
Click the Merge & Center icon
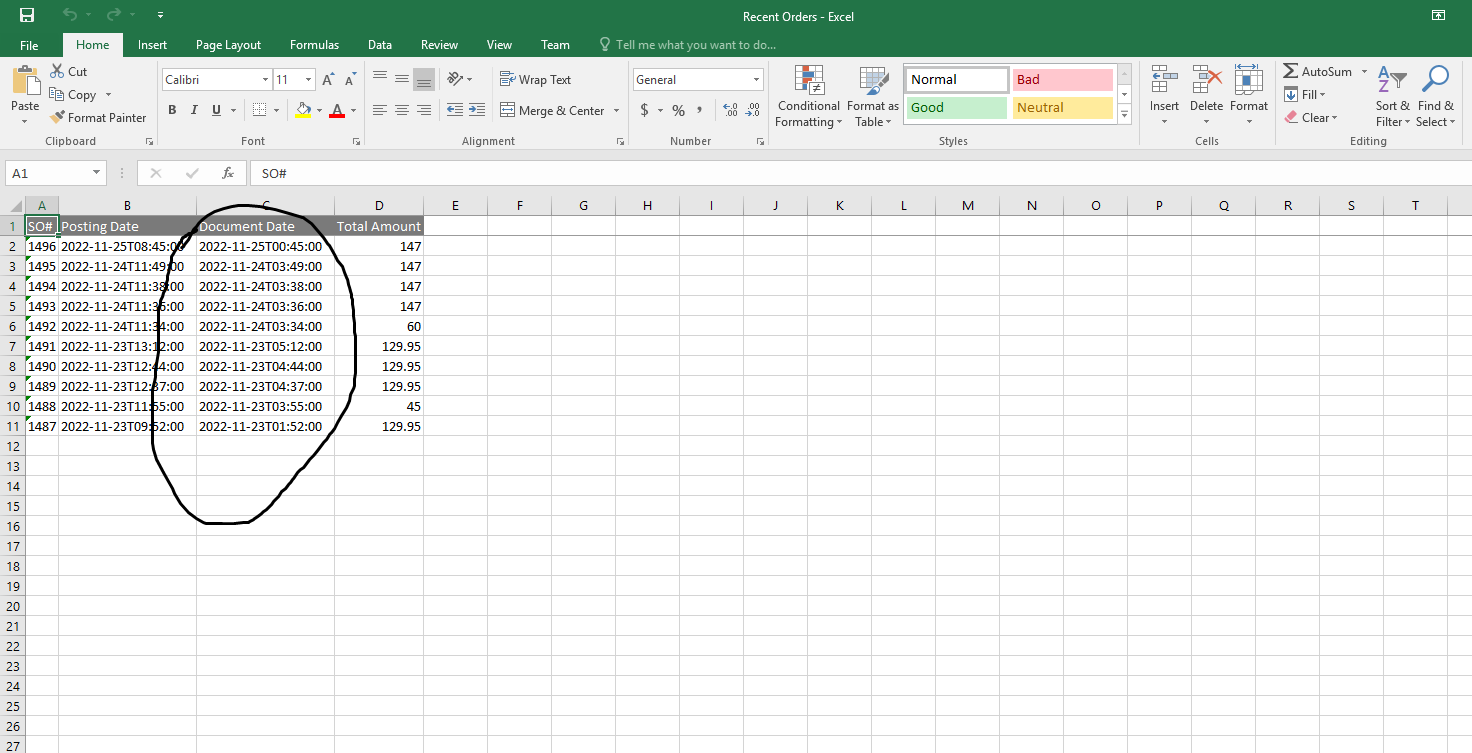point(507,110)
